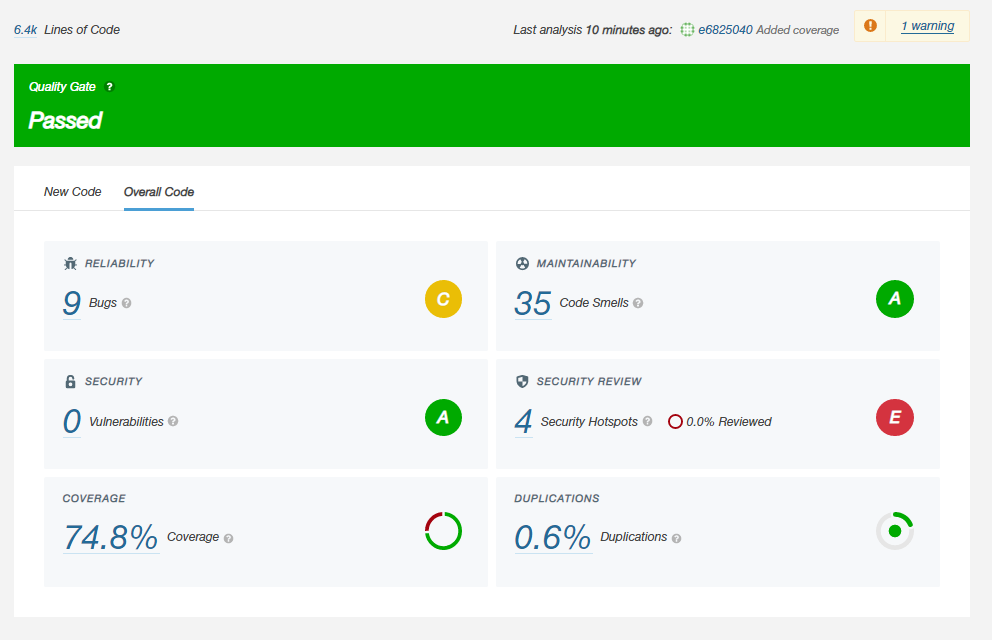992x640 pixels.
Task: Click the Security A rating badge
Action: pos(443,417)
